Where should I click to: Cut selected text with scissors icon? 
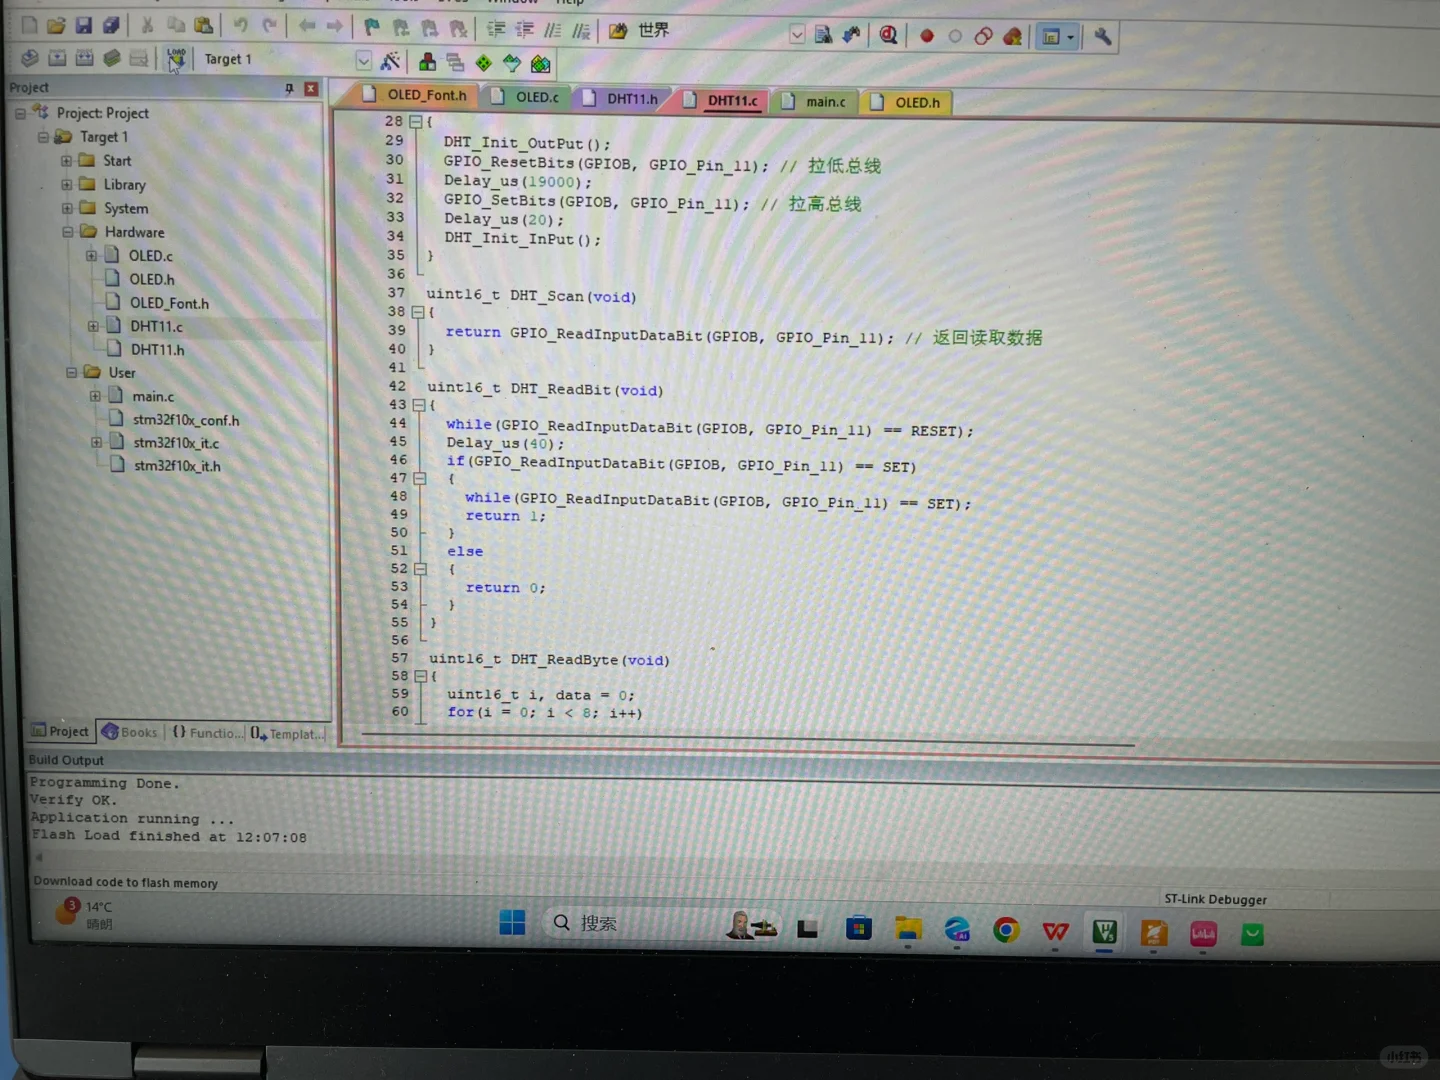pos(147,25)
